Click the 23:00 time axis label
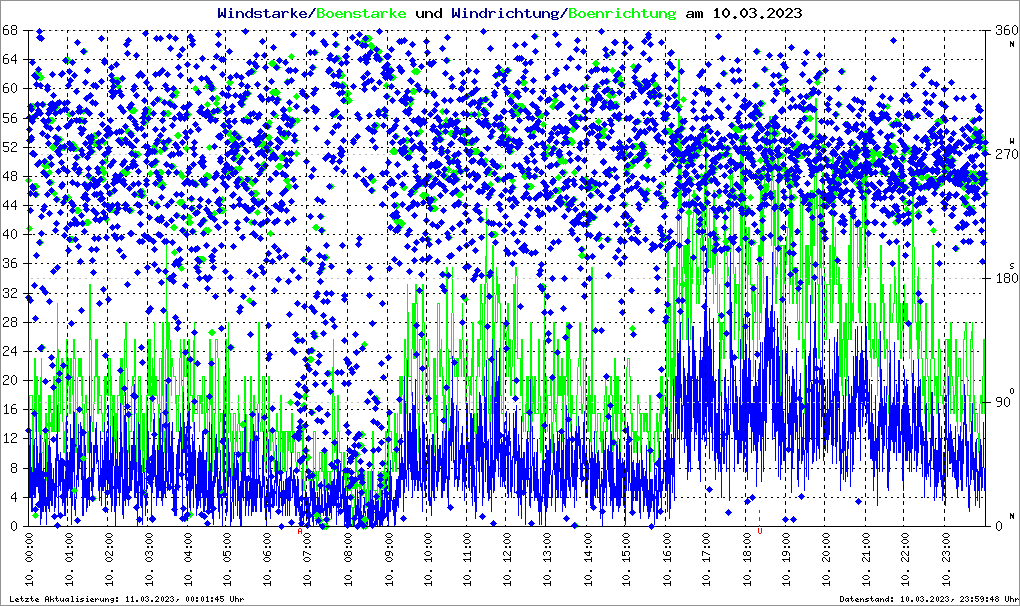The height and width of the screenshot is (606, 1020). tap(946, 559)
